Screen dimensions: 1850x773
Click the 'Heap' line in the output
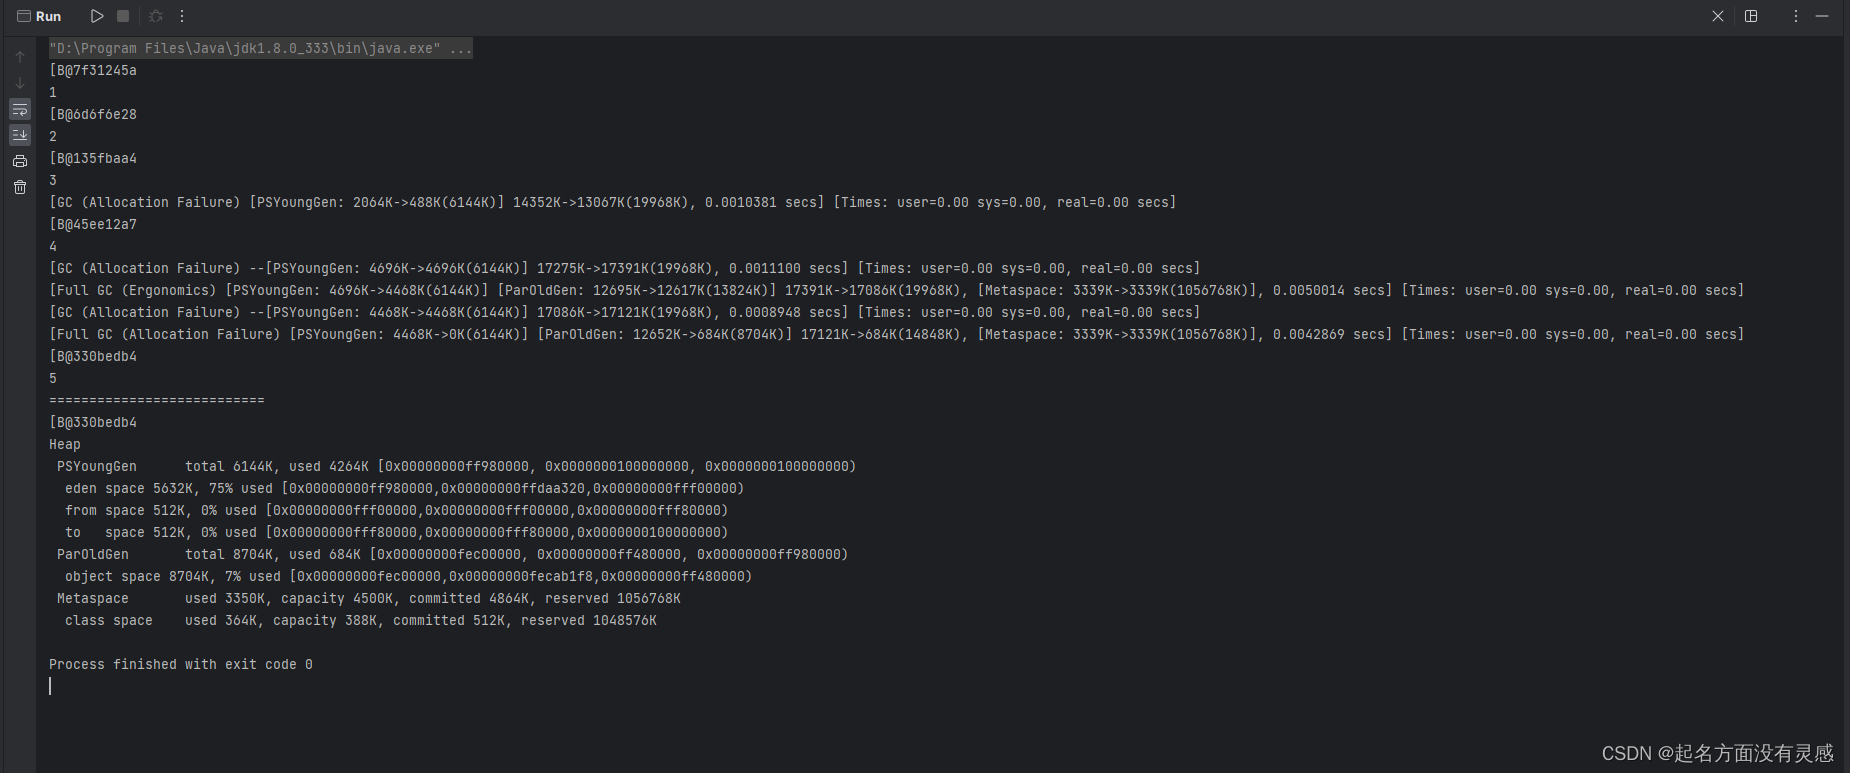coord(65,444)
